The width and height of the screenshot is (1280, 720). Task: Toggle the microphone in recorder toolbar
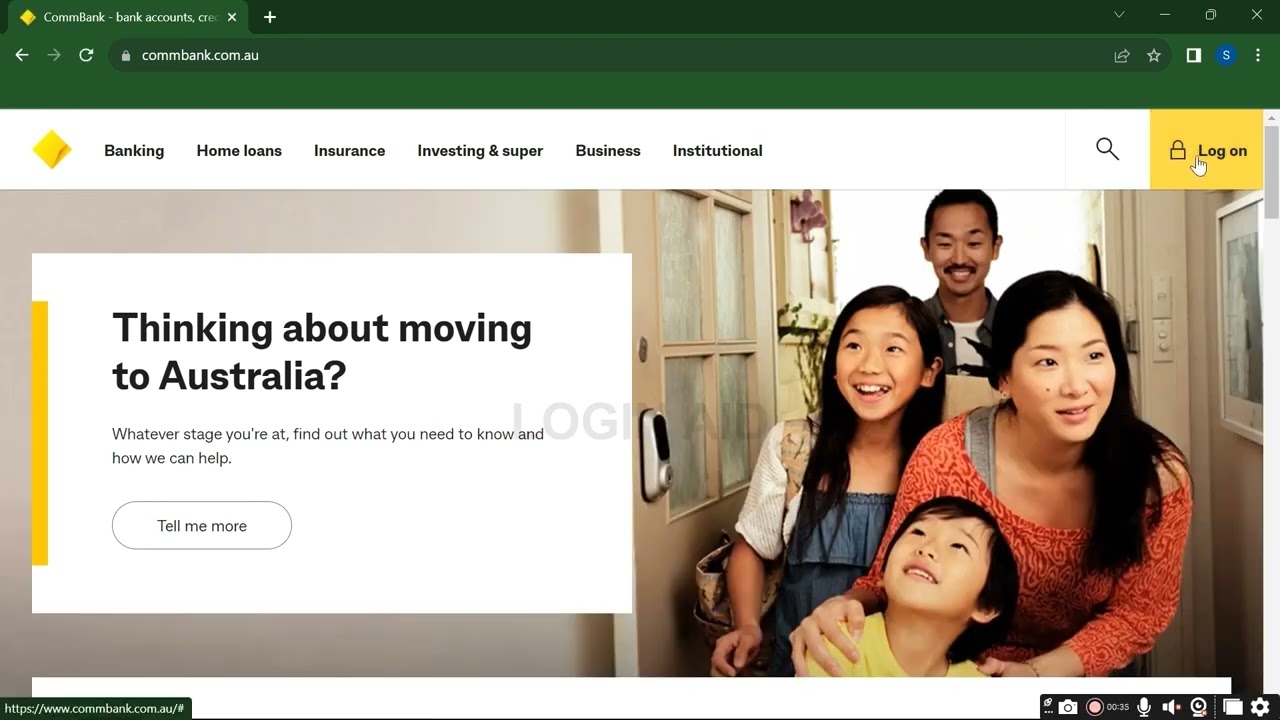pos(1144,707)
